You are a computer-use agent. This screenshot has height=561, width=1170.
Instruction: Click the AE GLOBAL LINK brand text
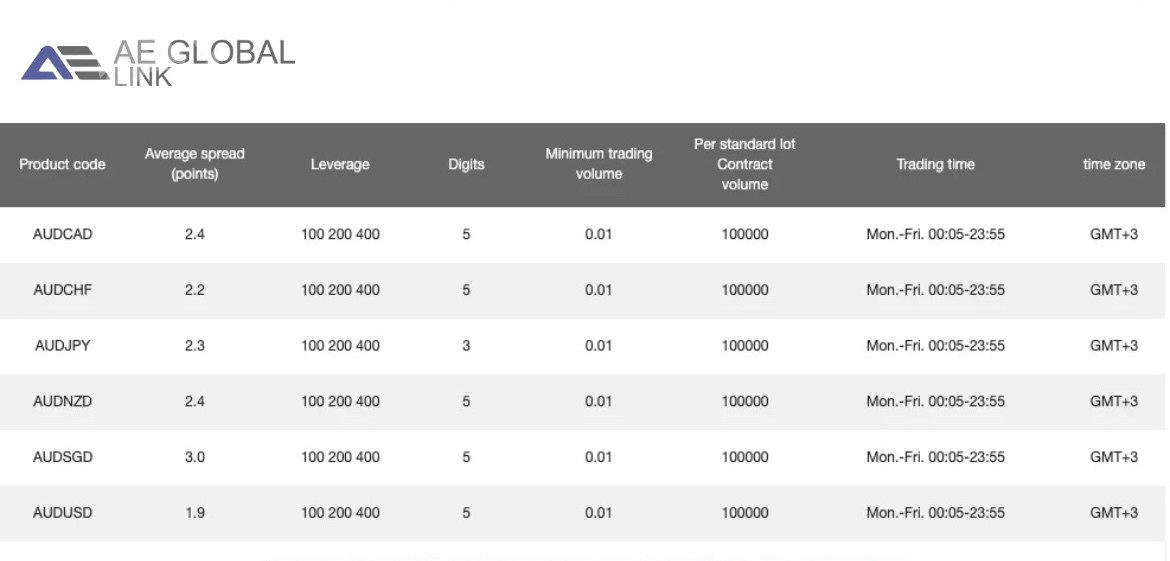(x=204, y=61)
